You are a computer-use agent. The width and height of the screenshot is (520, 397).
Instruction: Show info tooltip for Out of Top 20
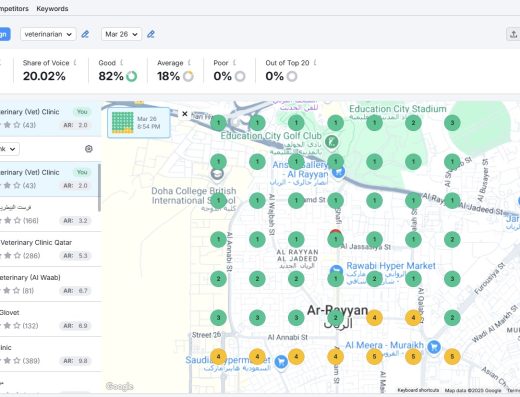(x=315, y=63)
